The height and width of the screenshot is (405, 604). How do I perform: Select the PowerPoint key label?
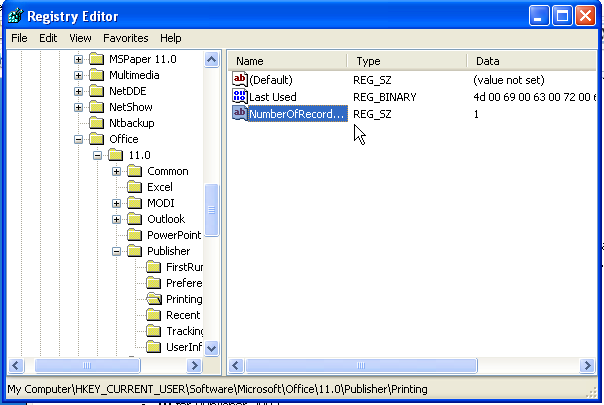tap(174, 235)
